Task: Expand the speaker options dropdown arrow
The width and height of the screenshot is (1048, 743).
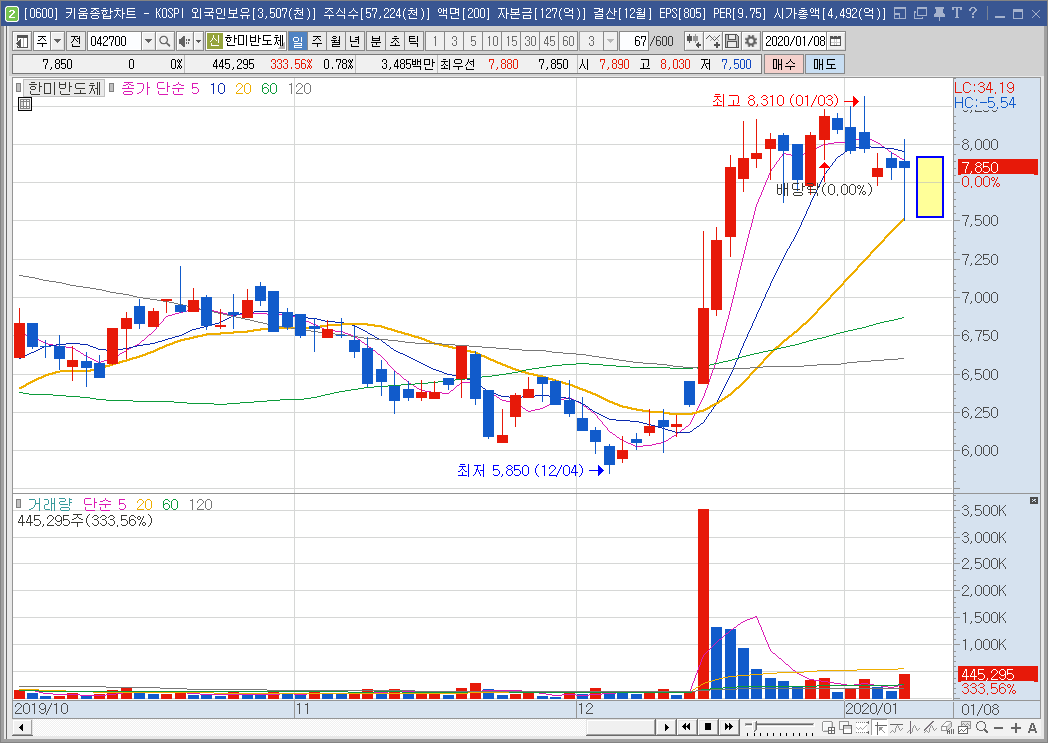Action: coord(198,41)
